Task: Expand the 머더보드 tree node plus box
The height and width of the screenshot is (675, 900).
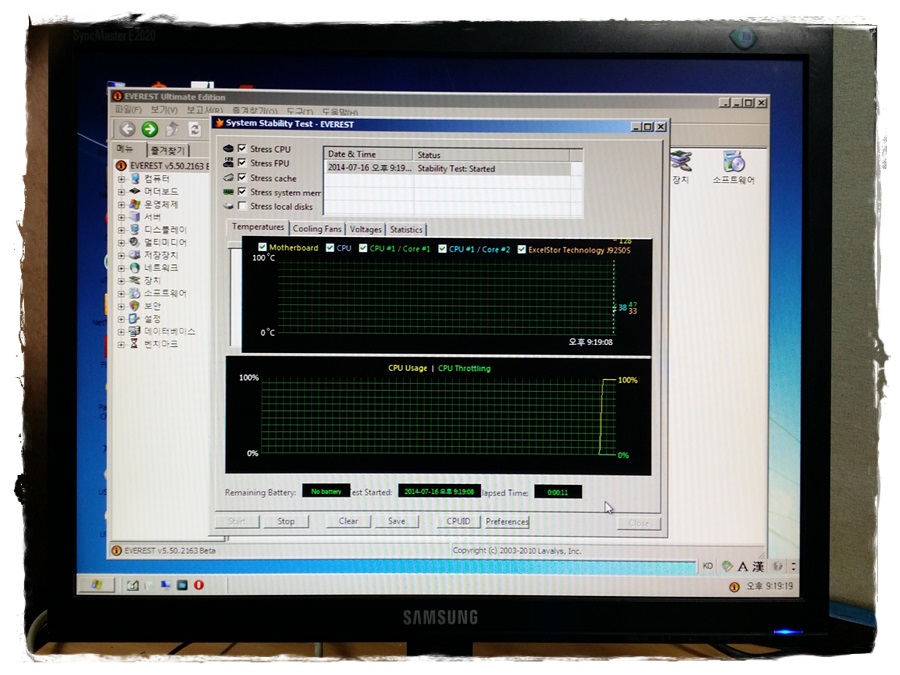Action: [x=121, y=192]
